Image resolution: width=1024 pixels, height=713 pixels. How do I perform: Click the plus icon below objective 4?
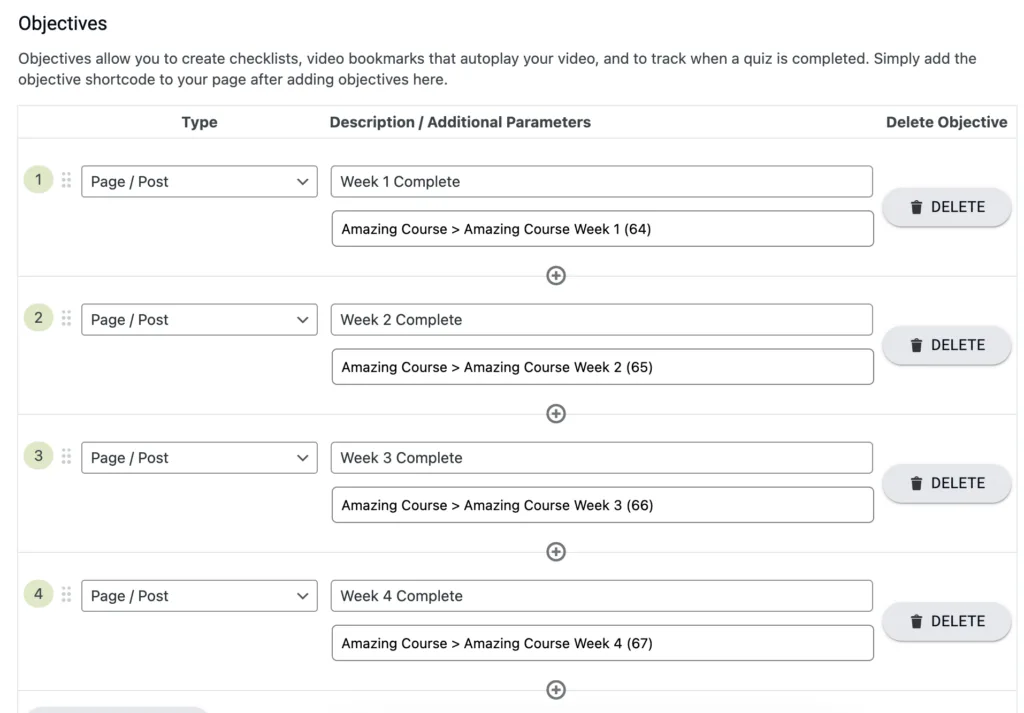(556, 689)
